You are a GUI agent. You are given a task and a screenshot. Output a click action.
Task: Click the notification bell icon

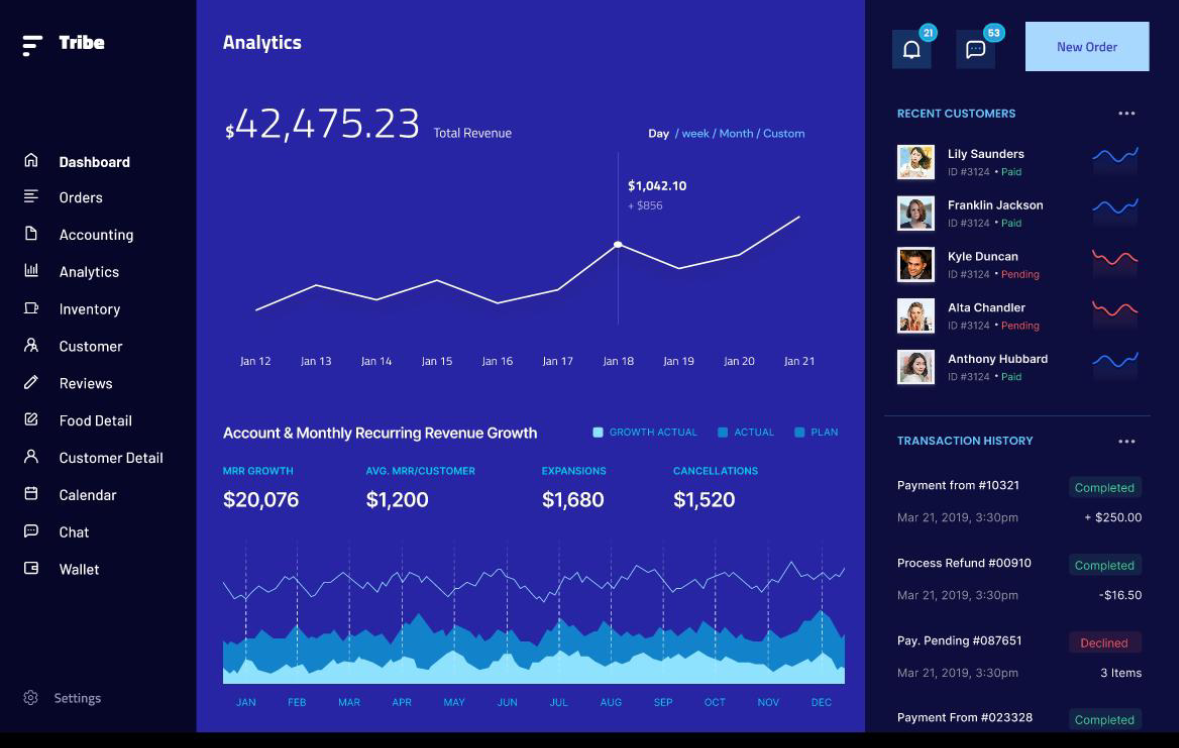coord(911,49)
